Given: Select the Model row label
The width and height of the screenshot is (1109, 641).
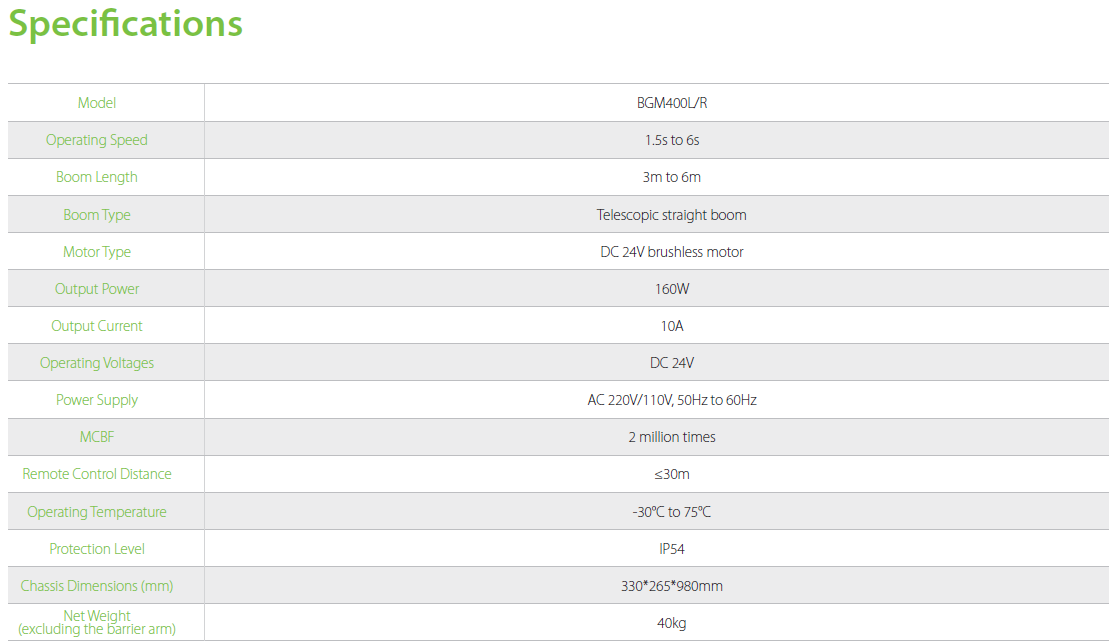Looking at the screenshot, I should (97, 103).
